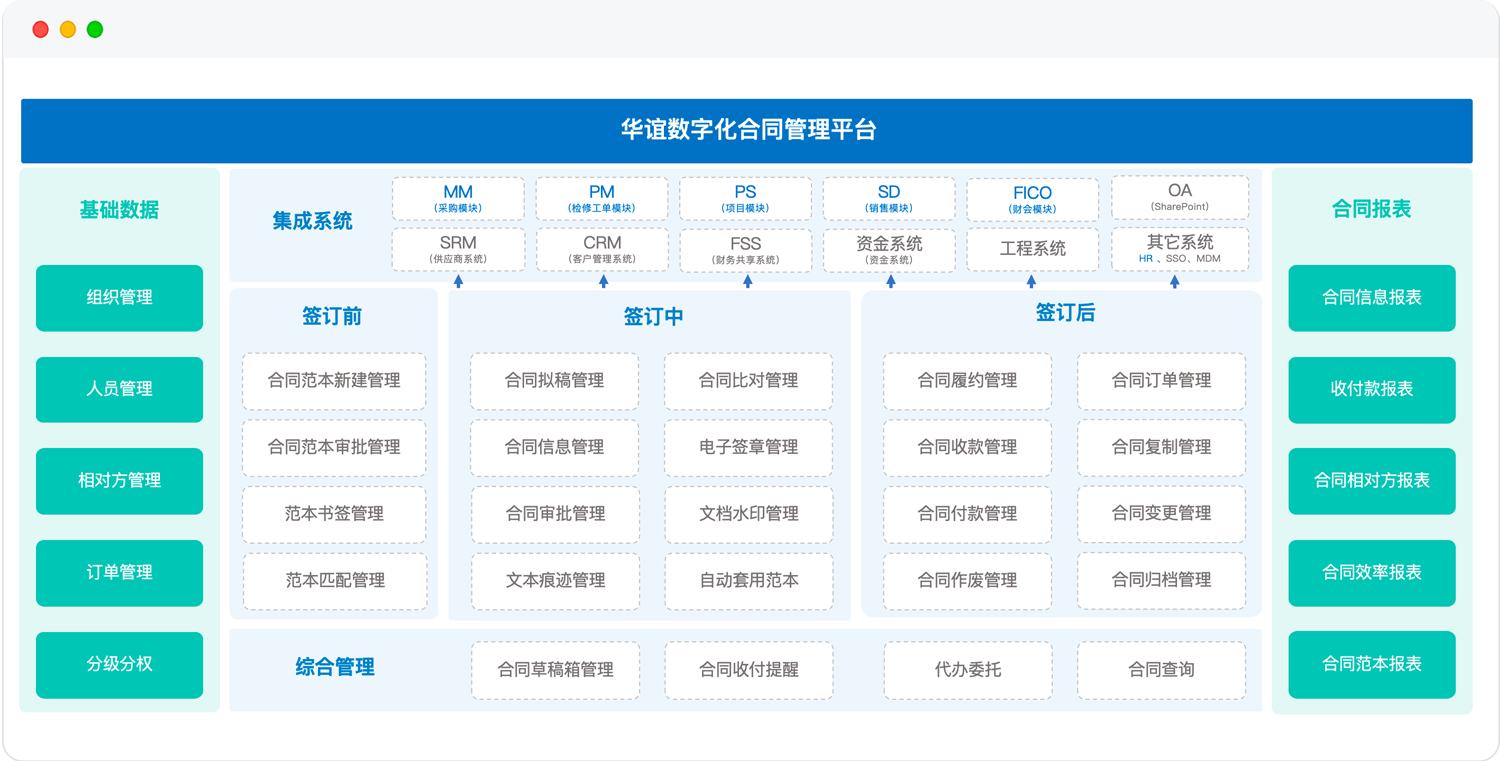Open 合同收付提醒
1500x761 pixels.
point(748,671)
